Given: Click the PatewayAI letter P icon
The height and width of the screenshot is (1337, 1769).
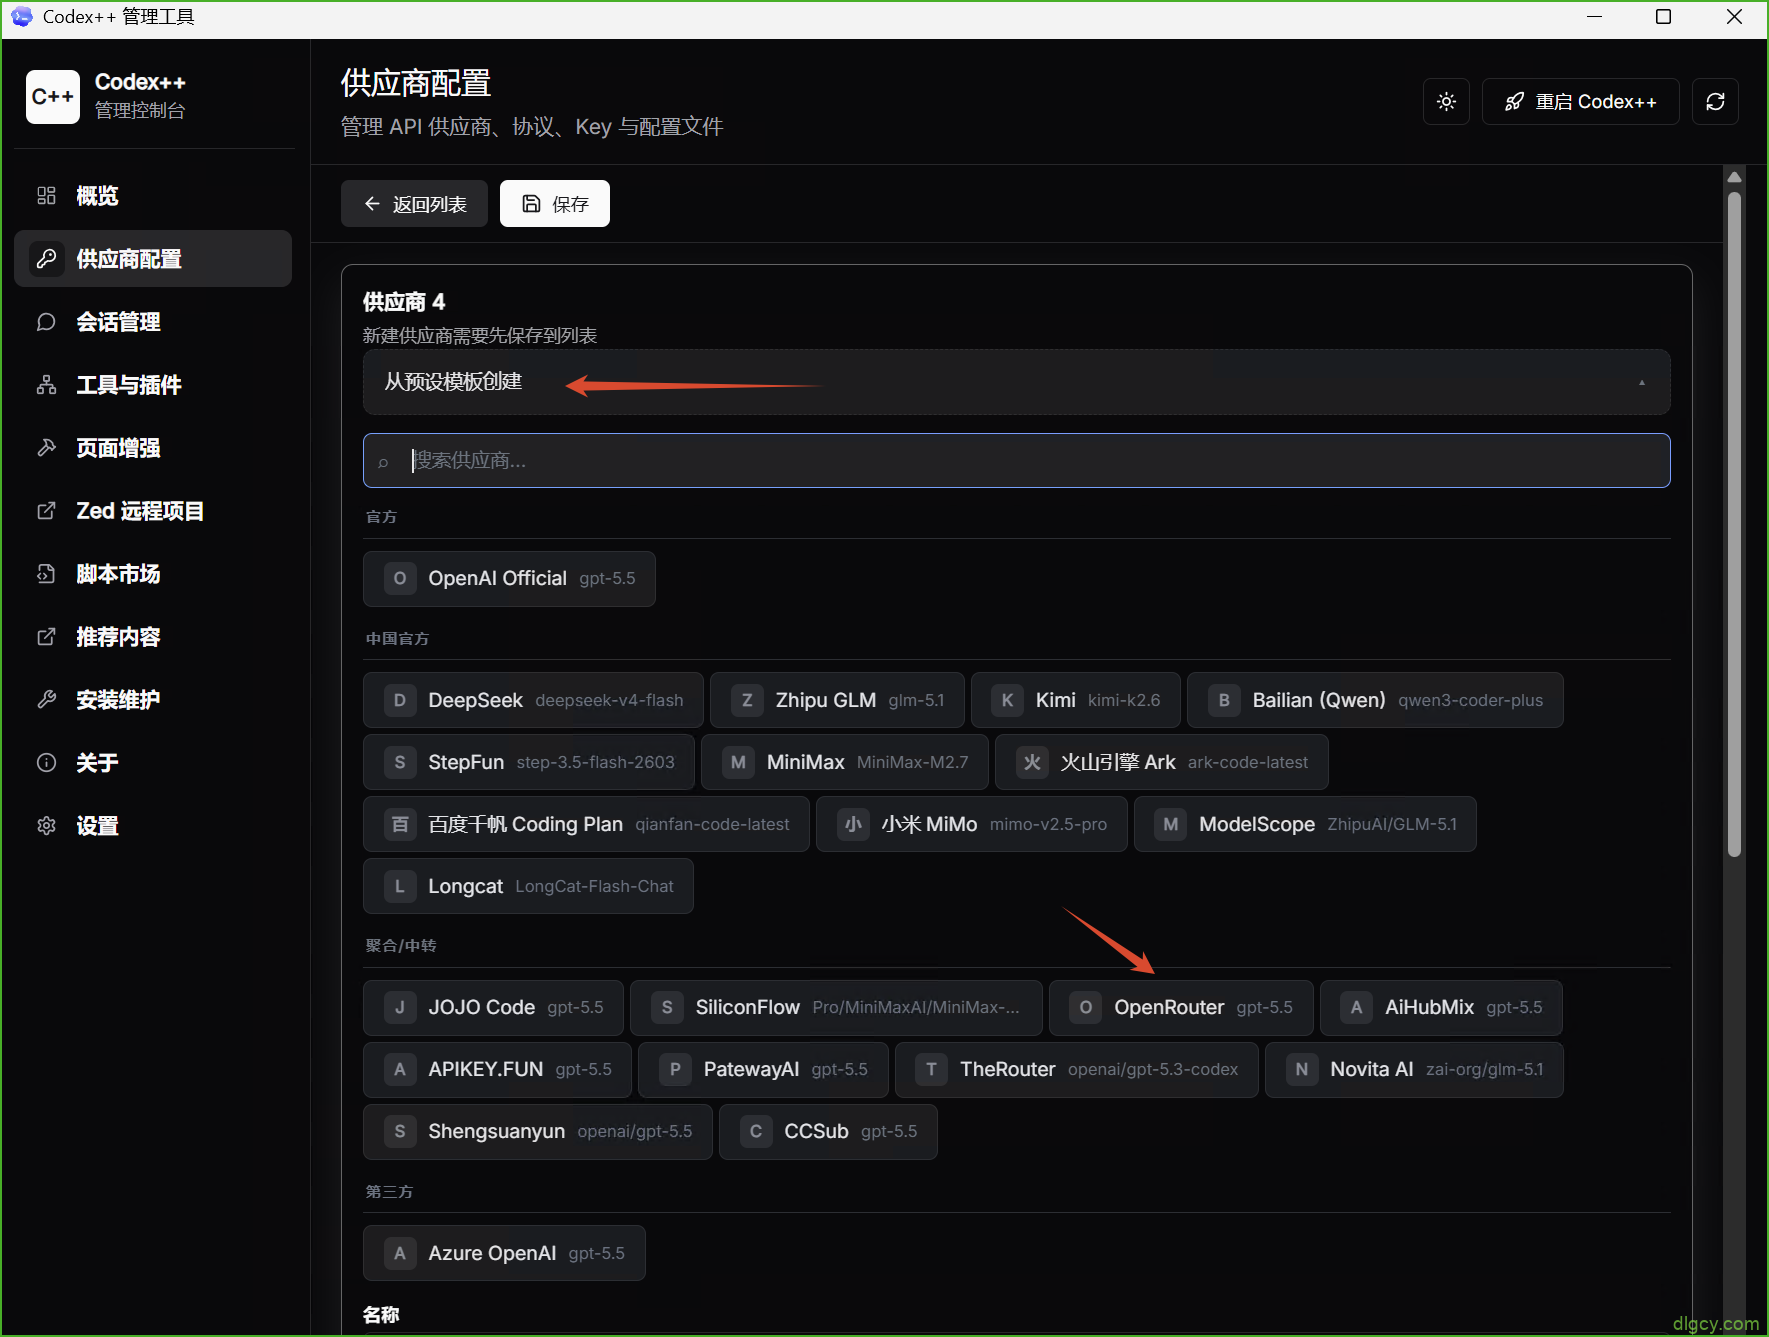Looking at the screenshot, I should click(675, 1070).
